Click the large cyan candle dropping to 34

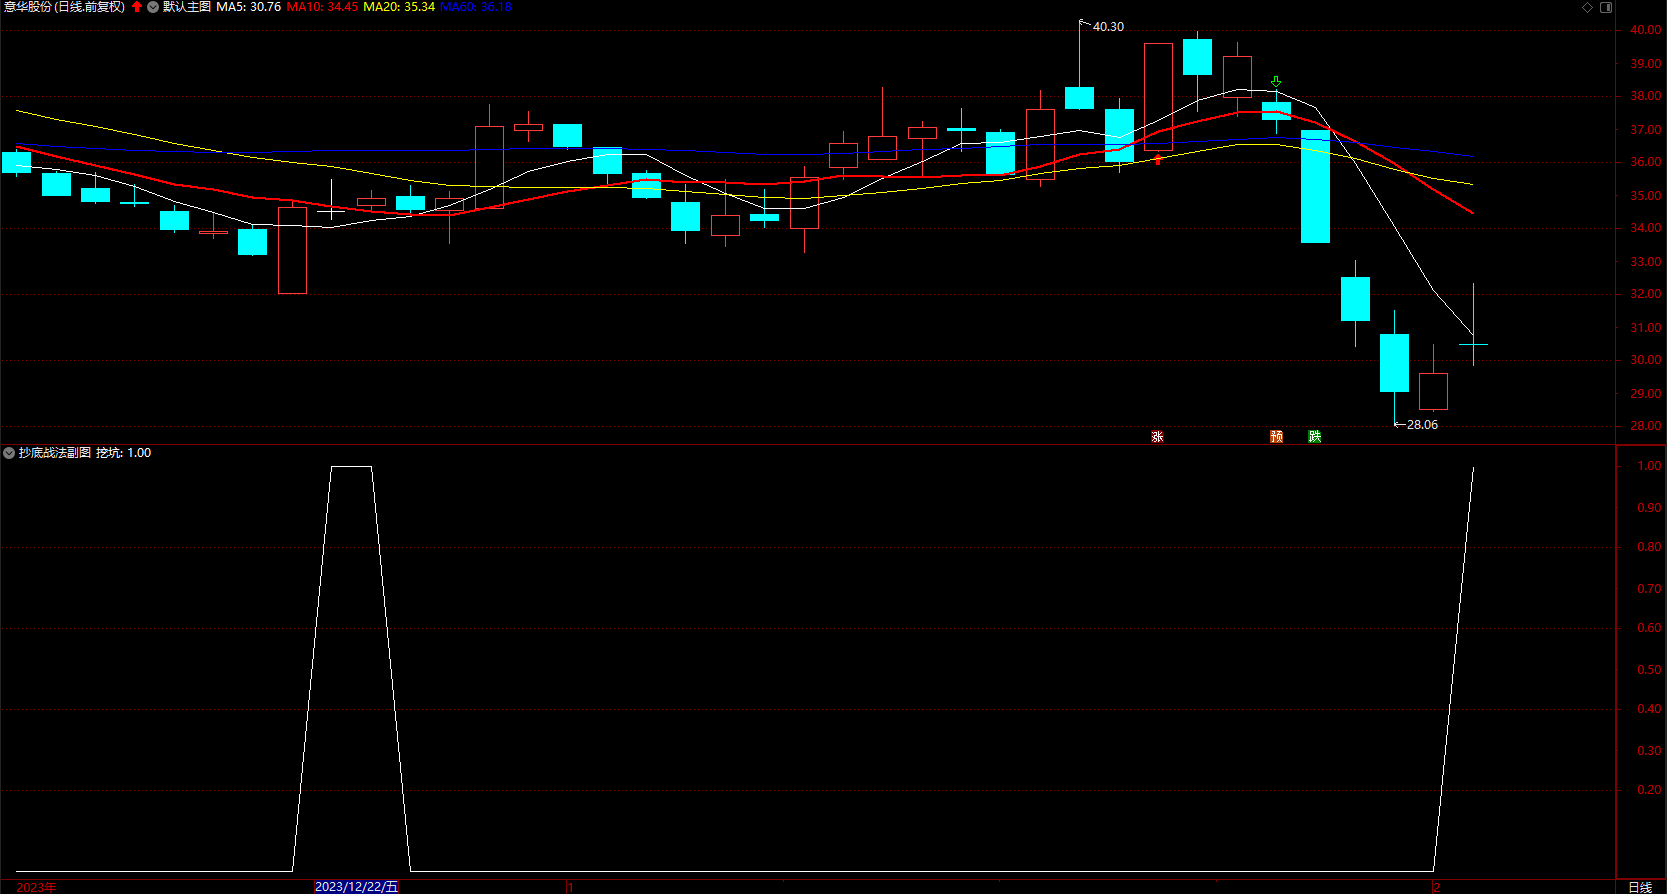[x=1315, y=186]
